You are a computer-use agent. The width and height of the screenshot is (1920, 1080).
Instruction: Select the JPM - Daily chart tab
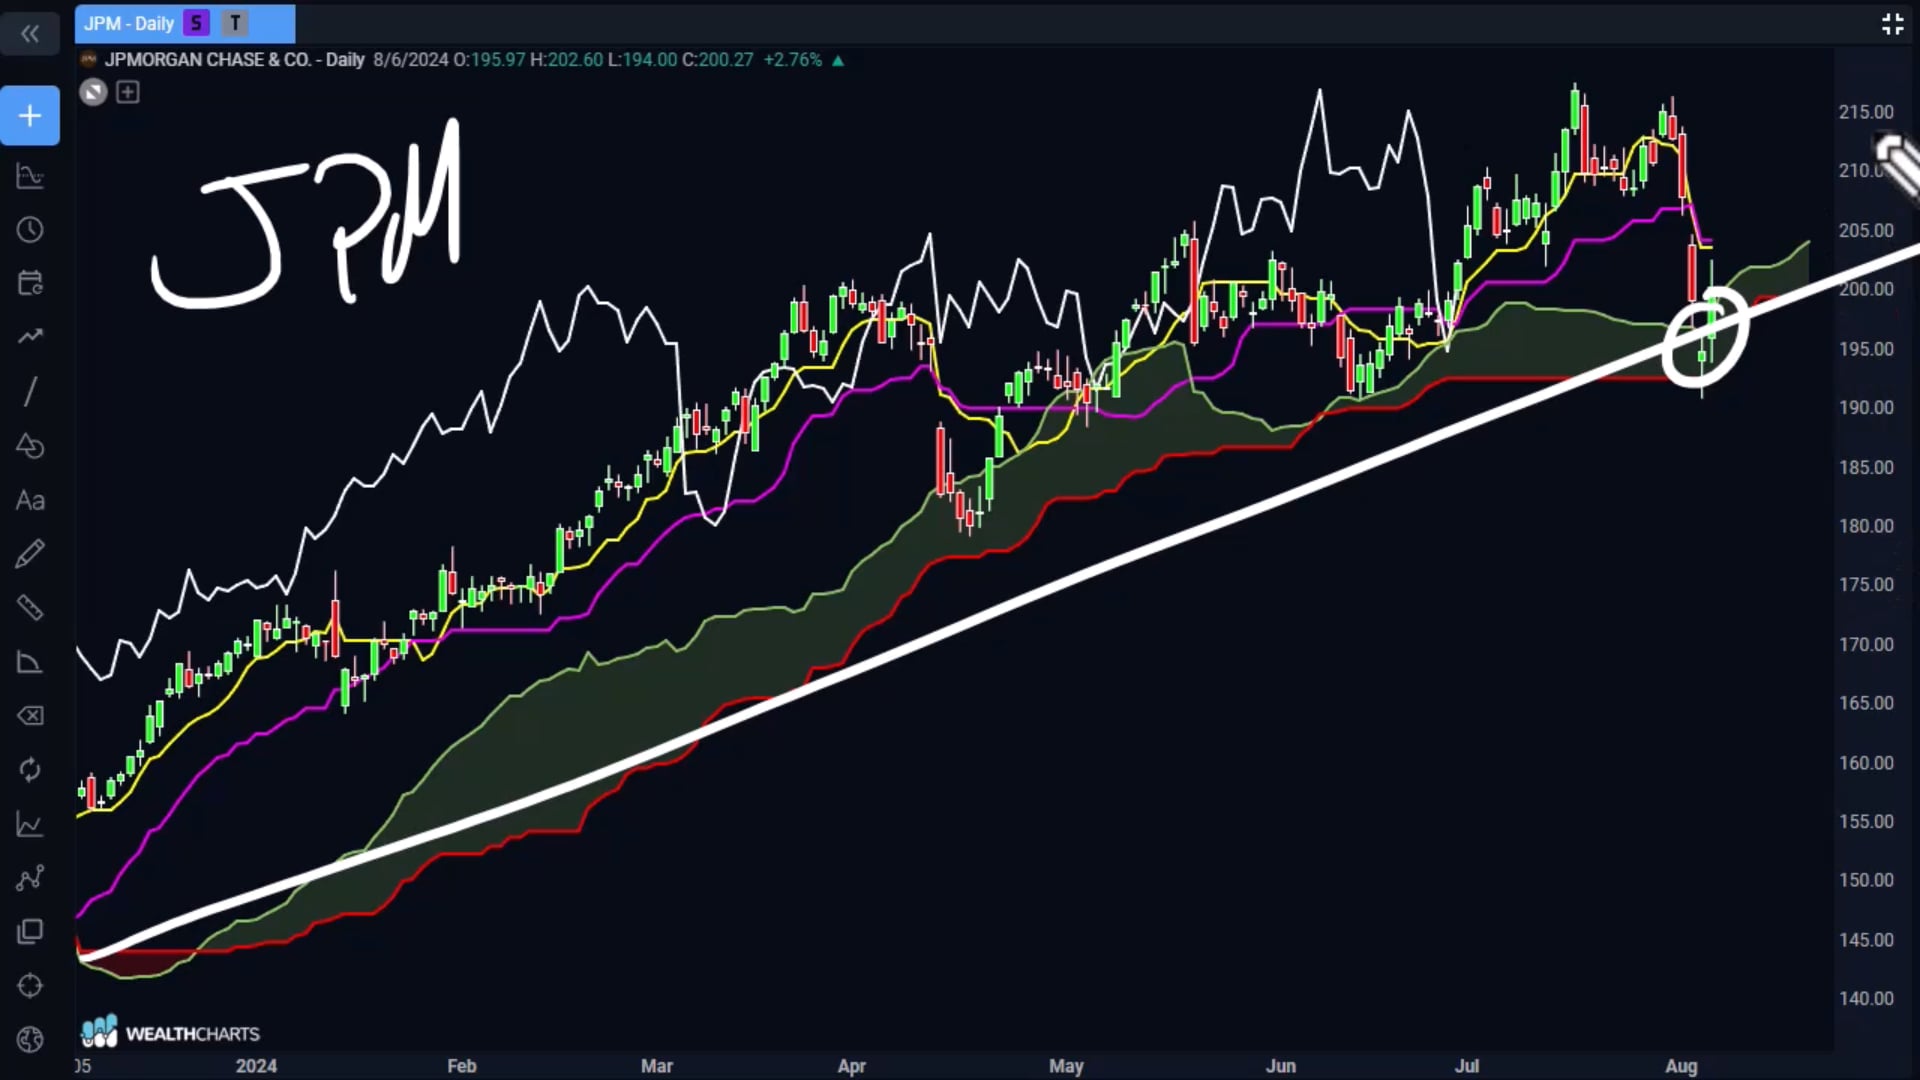(x=185, y=23)
